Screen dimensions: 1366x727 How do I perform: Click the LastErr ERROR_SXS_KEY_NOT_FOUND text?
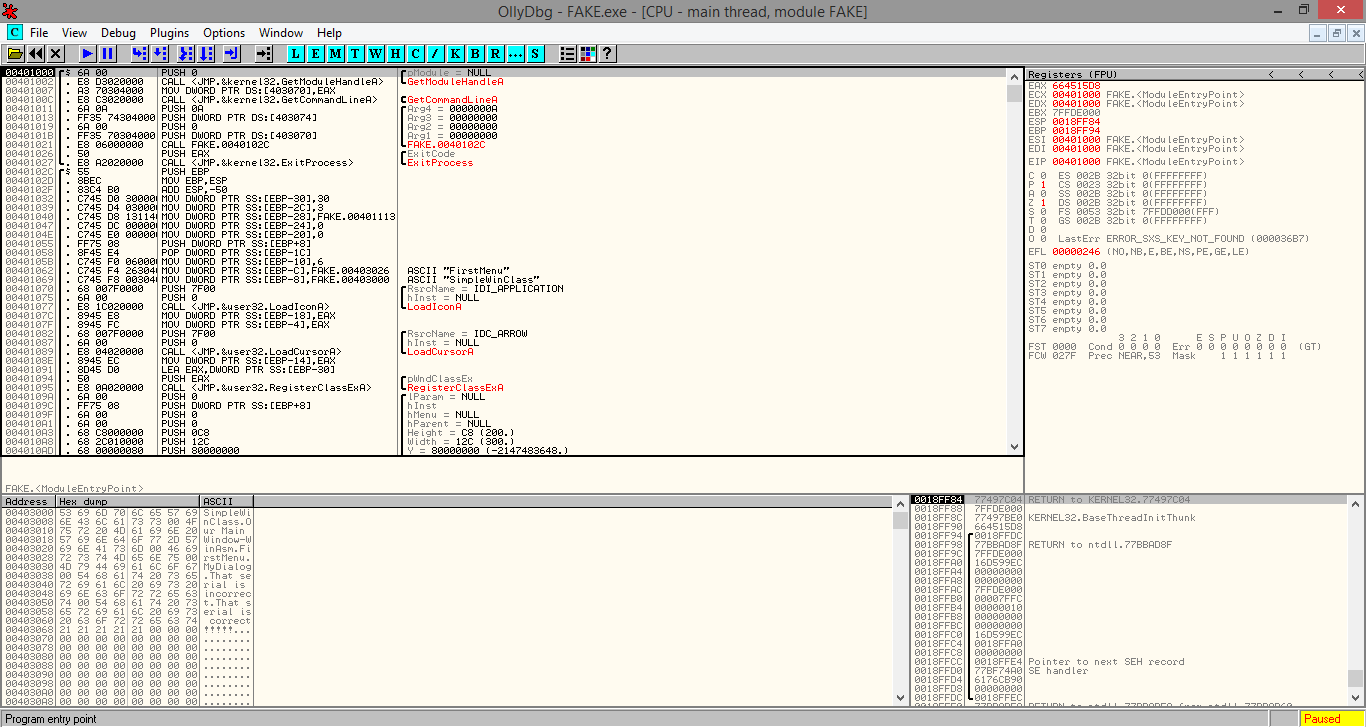pos(1184,239)
